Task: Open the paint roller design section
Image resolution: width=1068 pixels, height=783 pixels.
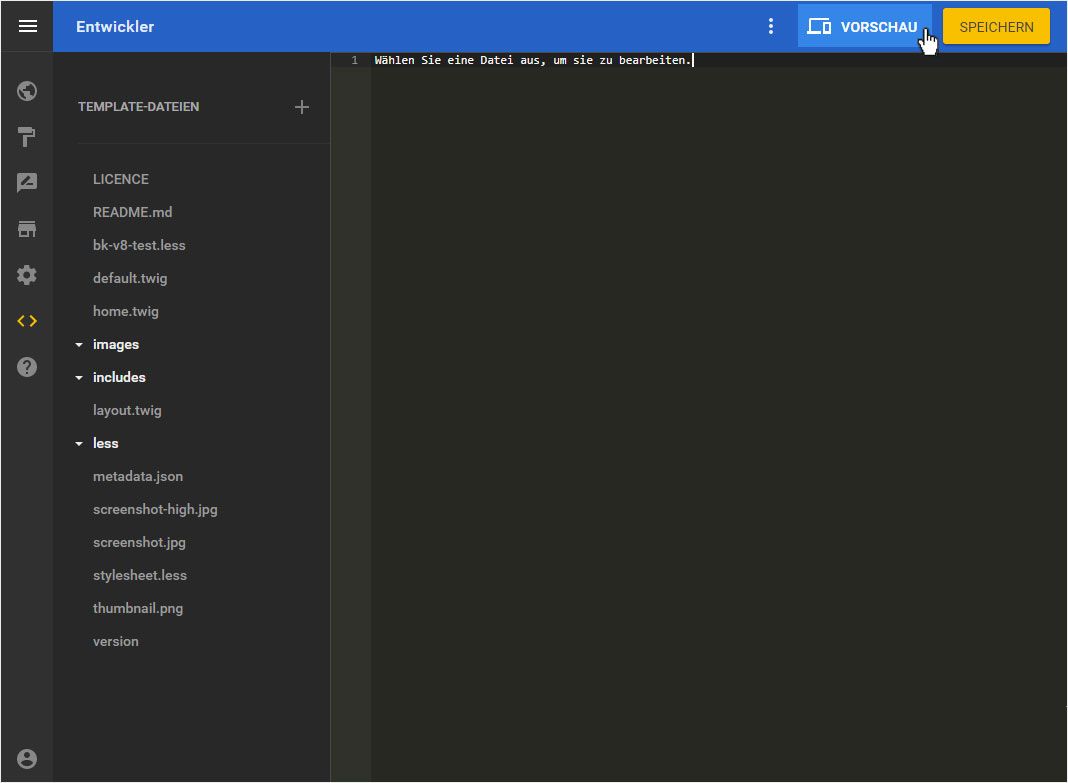Action: click(27, 137)
